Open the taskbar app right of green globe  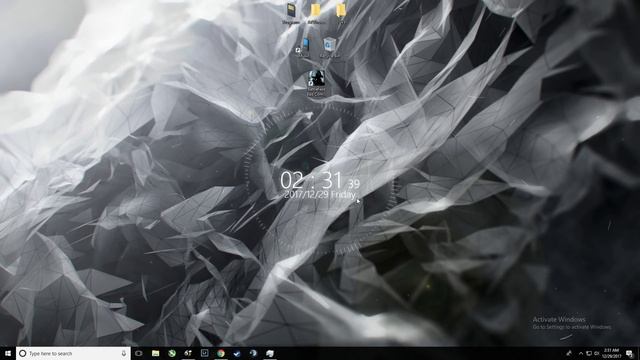188,353
